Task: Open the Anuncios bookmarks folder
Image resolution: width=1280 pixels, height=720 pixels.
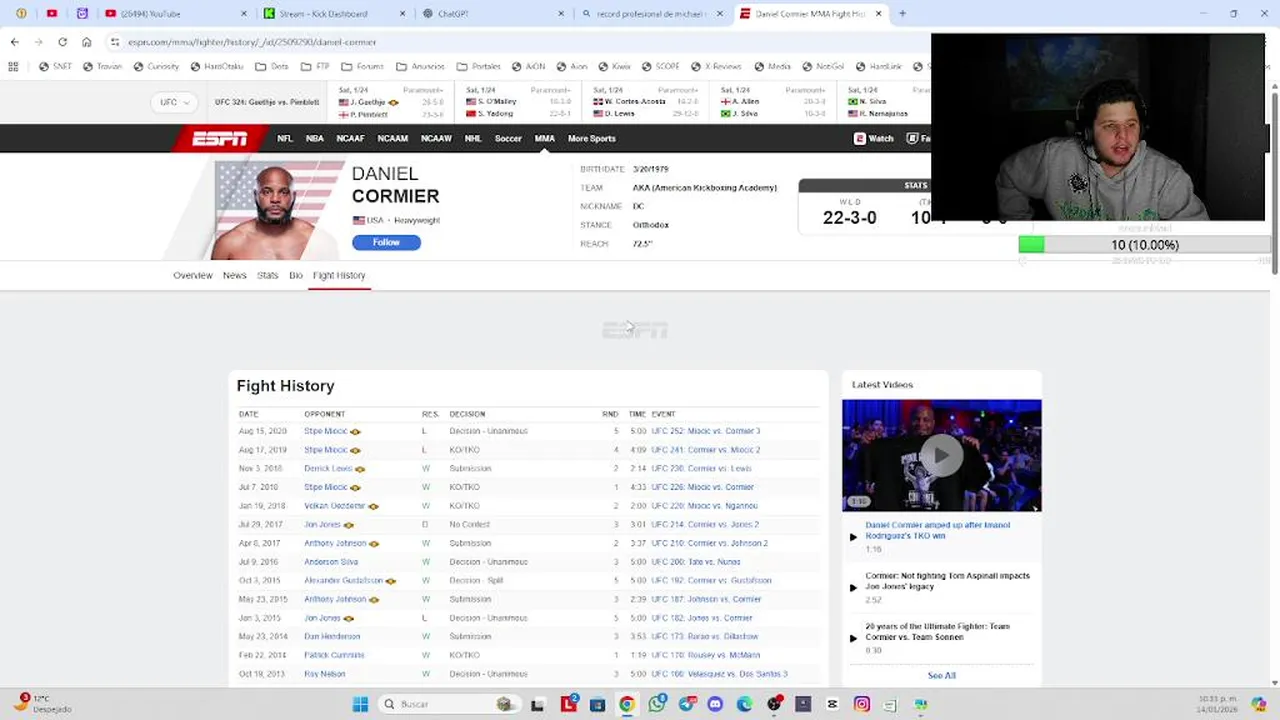Action: (x=420, y=67)
